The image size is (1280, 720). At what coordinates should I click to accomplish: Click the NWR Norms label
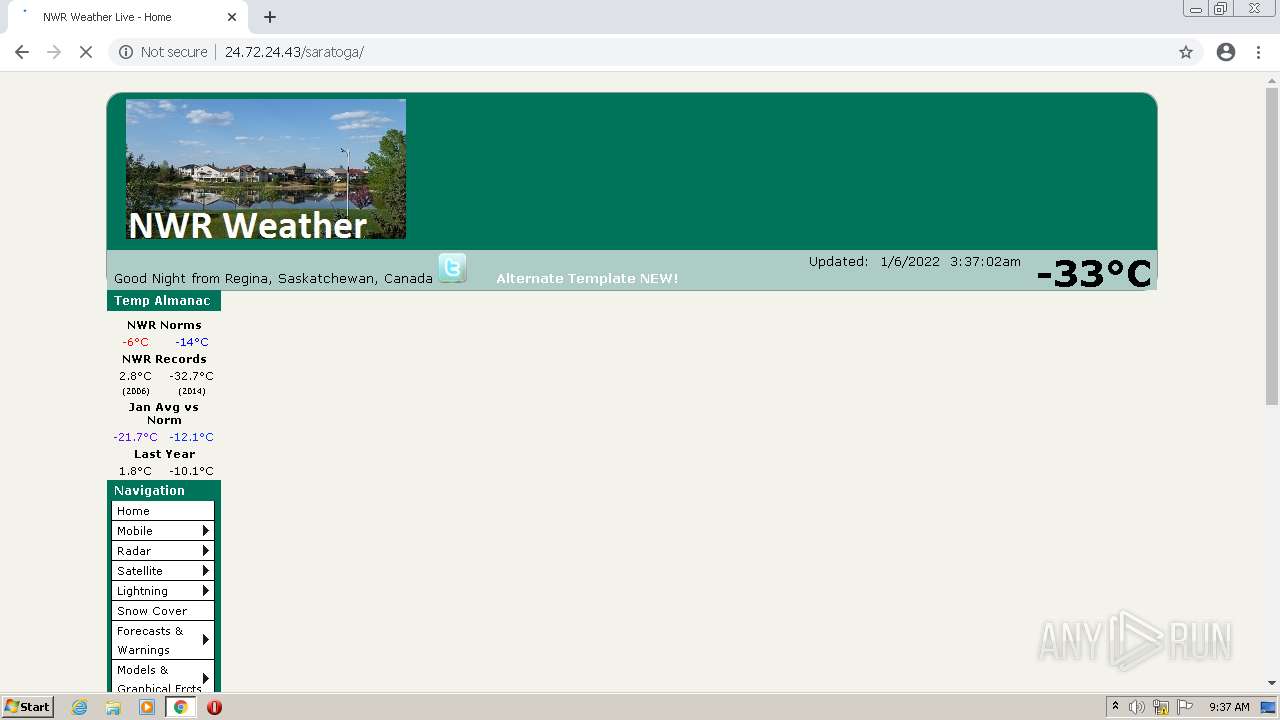tap(164, 325)
